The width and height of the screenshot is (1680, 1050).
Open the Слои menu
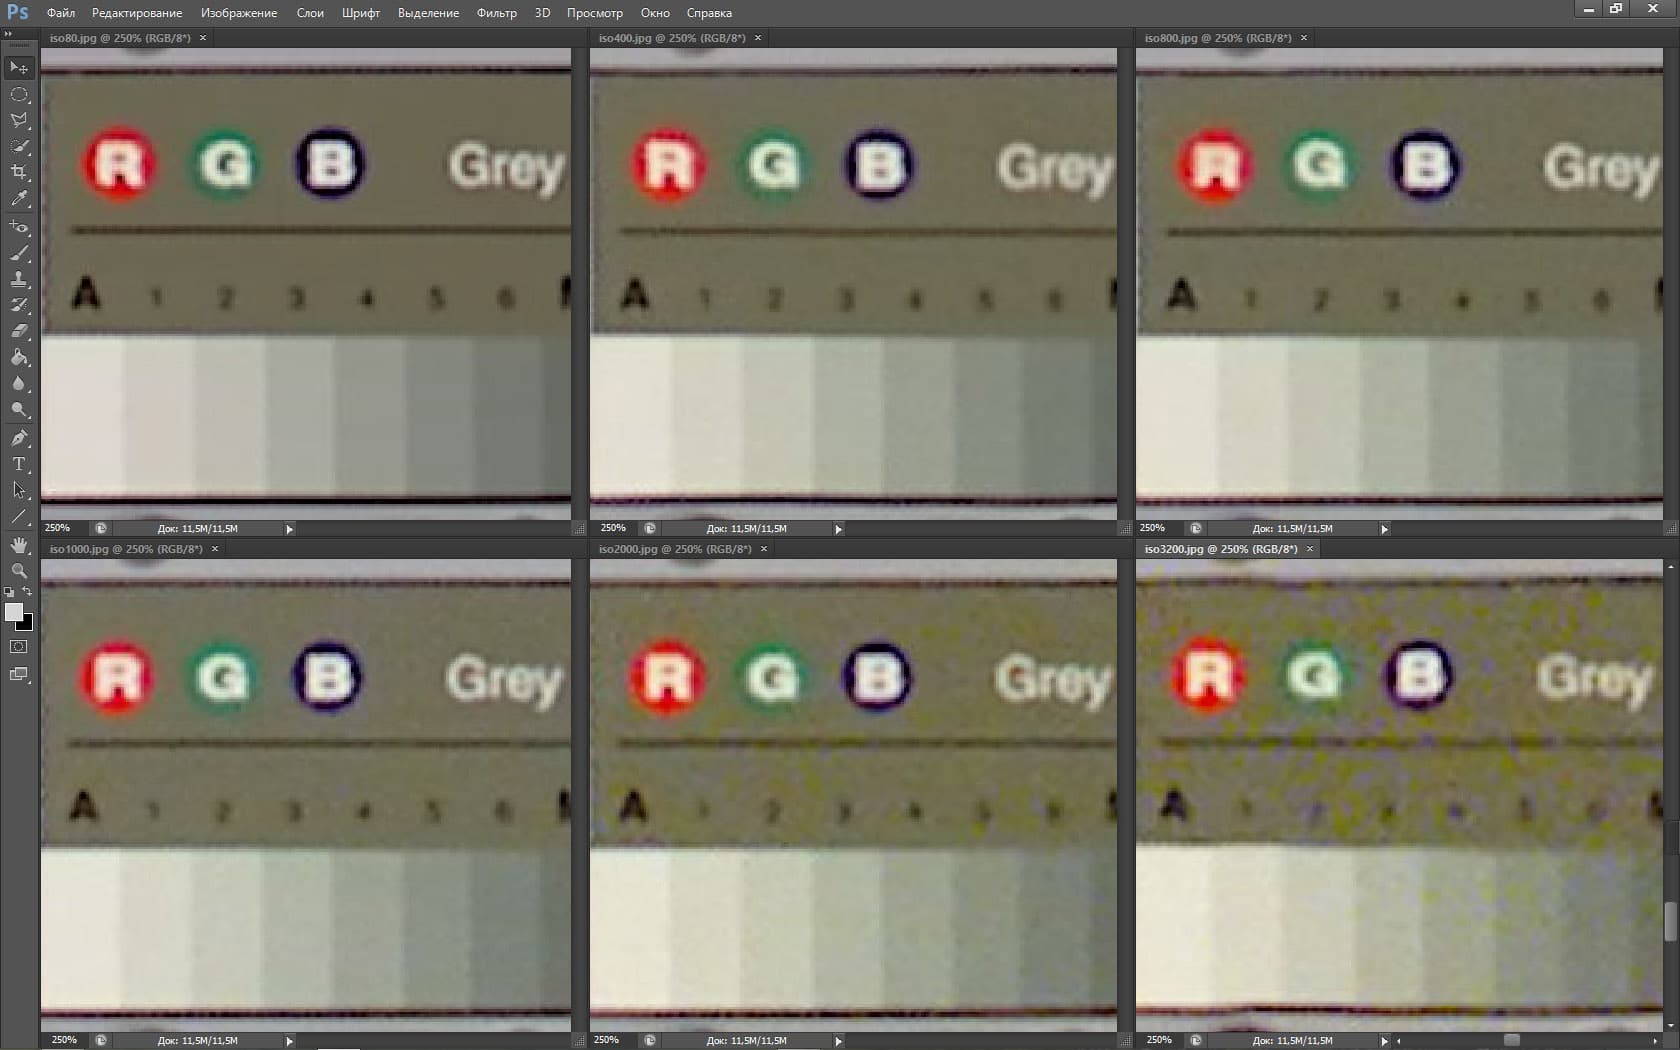(x=310, y=13)
